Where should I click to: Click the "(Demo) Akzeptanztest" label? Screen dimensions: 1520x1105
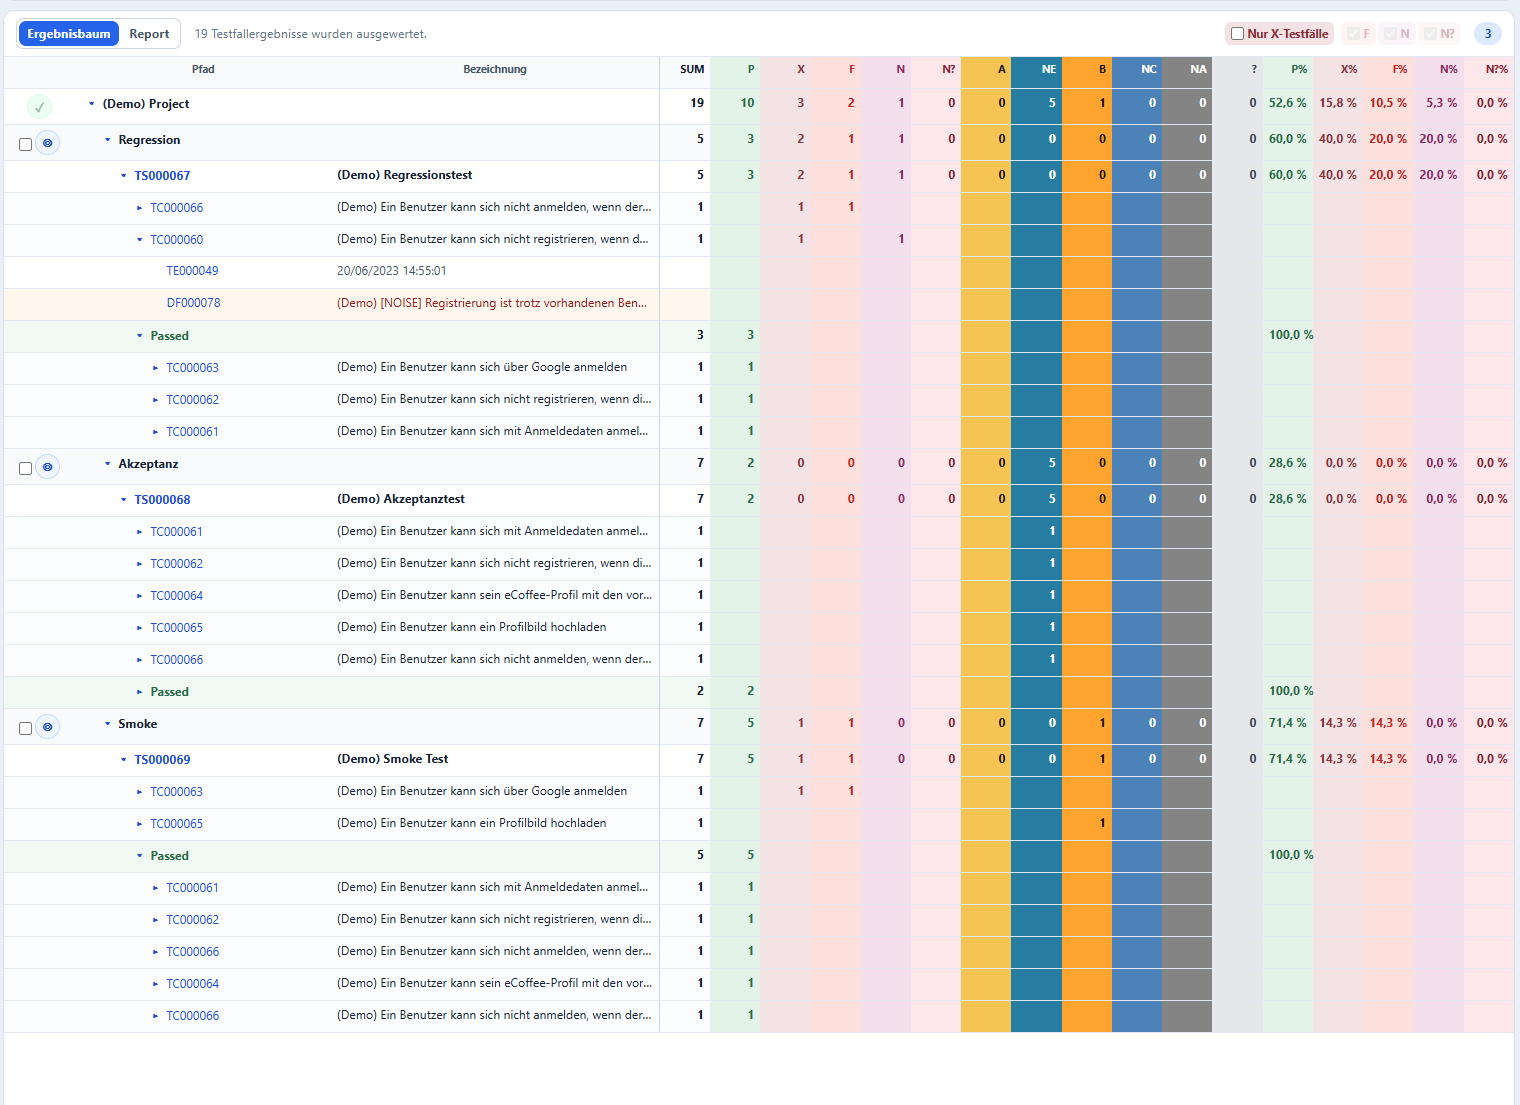click(400, 499)
